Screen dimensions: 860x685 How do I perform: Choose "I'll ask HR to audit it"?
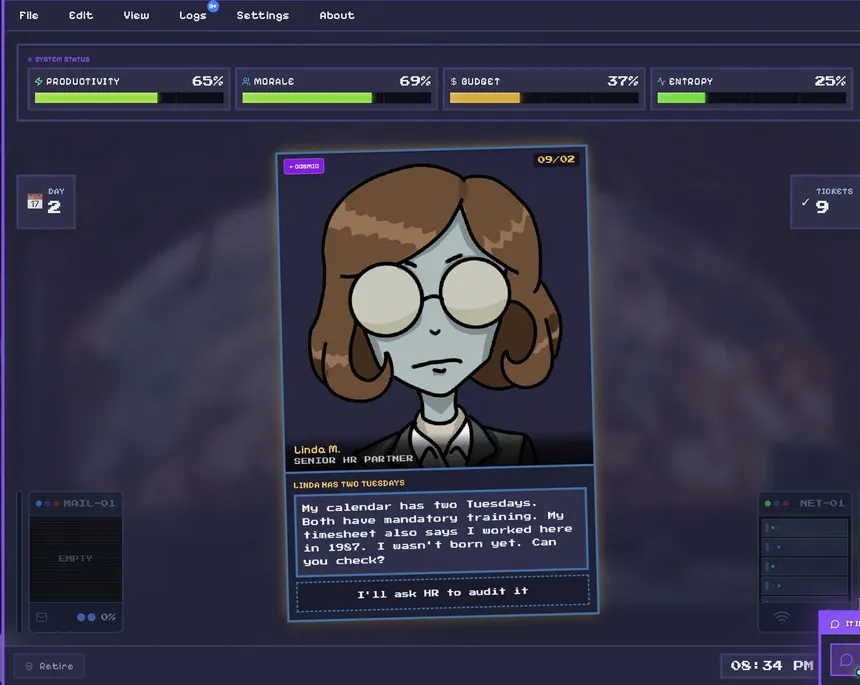click(x=443, y=592)
